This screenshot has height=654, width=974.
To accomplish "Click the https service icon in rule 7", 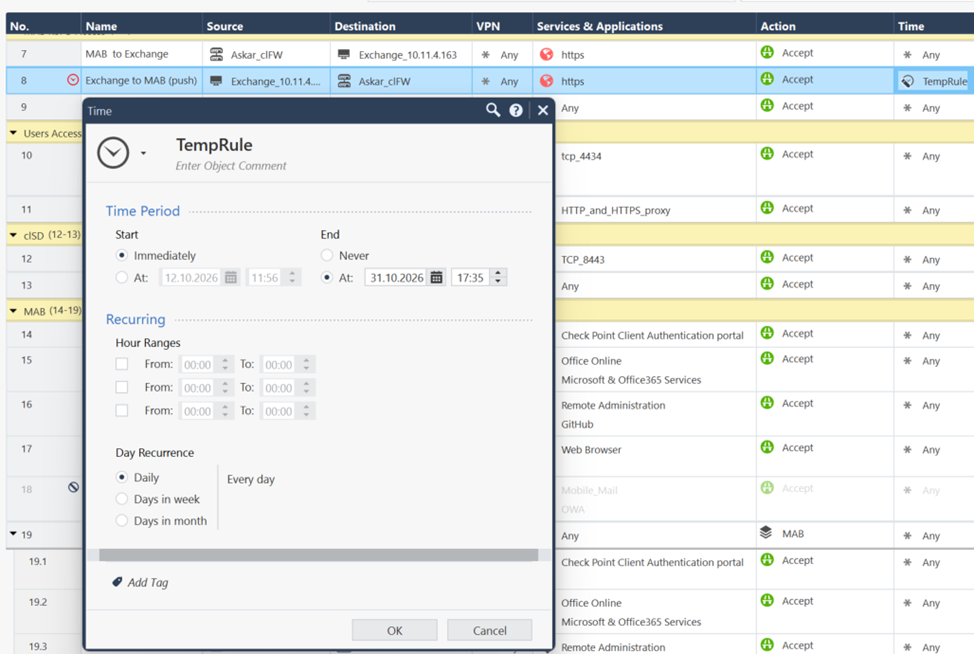I will tap(547, 55).
